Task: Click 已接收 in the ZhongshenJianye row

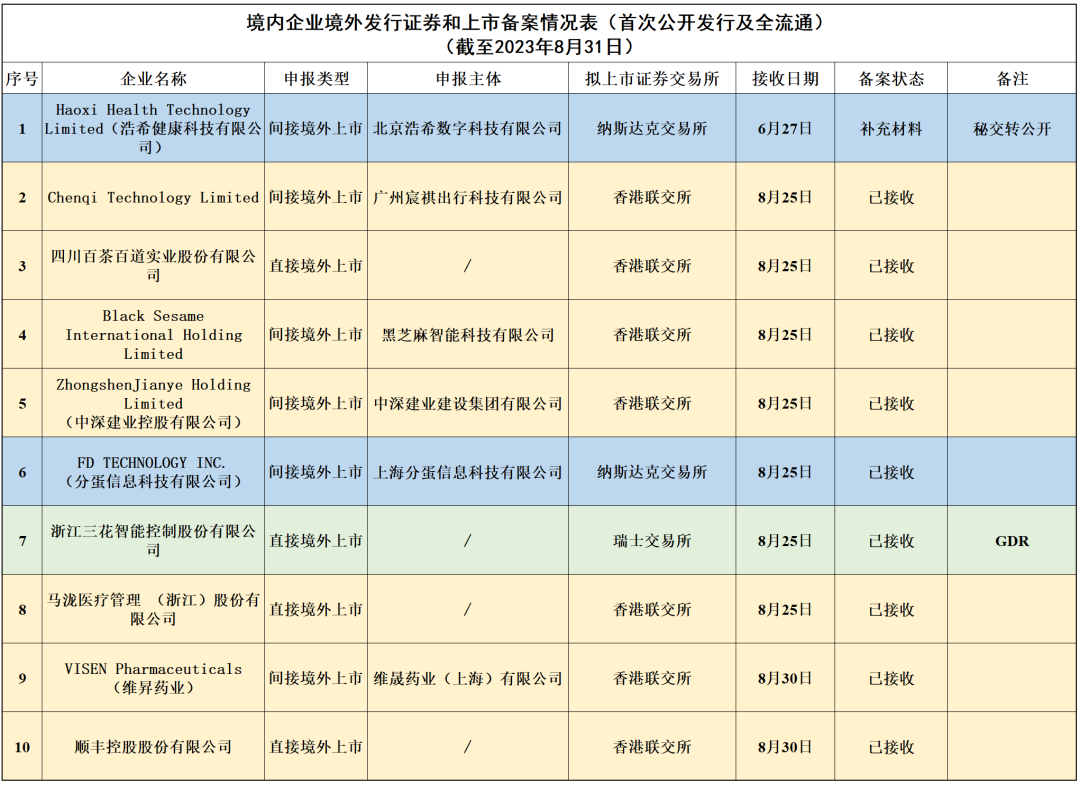Action: (891, 404)
